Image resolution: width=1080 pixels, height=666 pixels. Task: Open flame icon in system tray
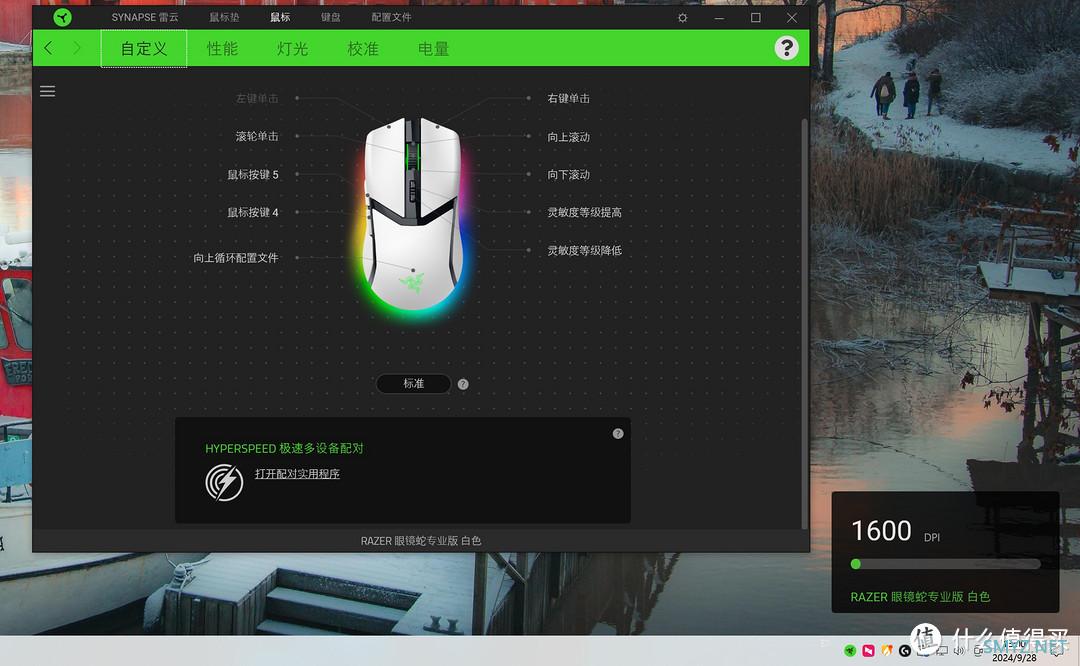point(886,650)
